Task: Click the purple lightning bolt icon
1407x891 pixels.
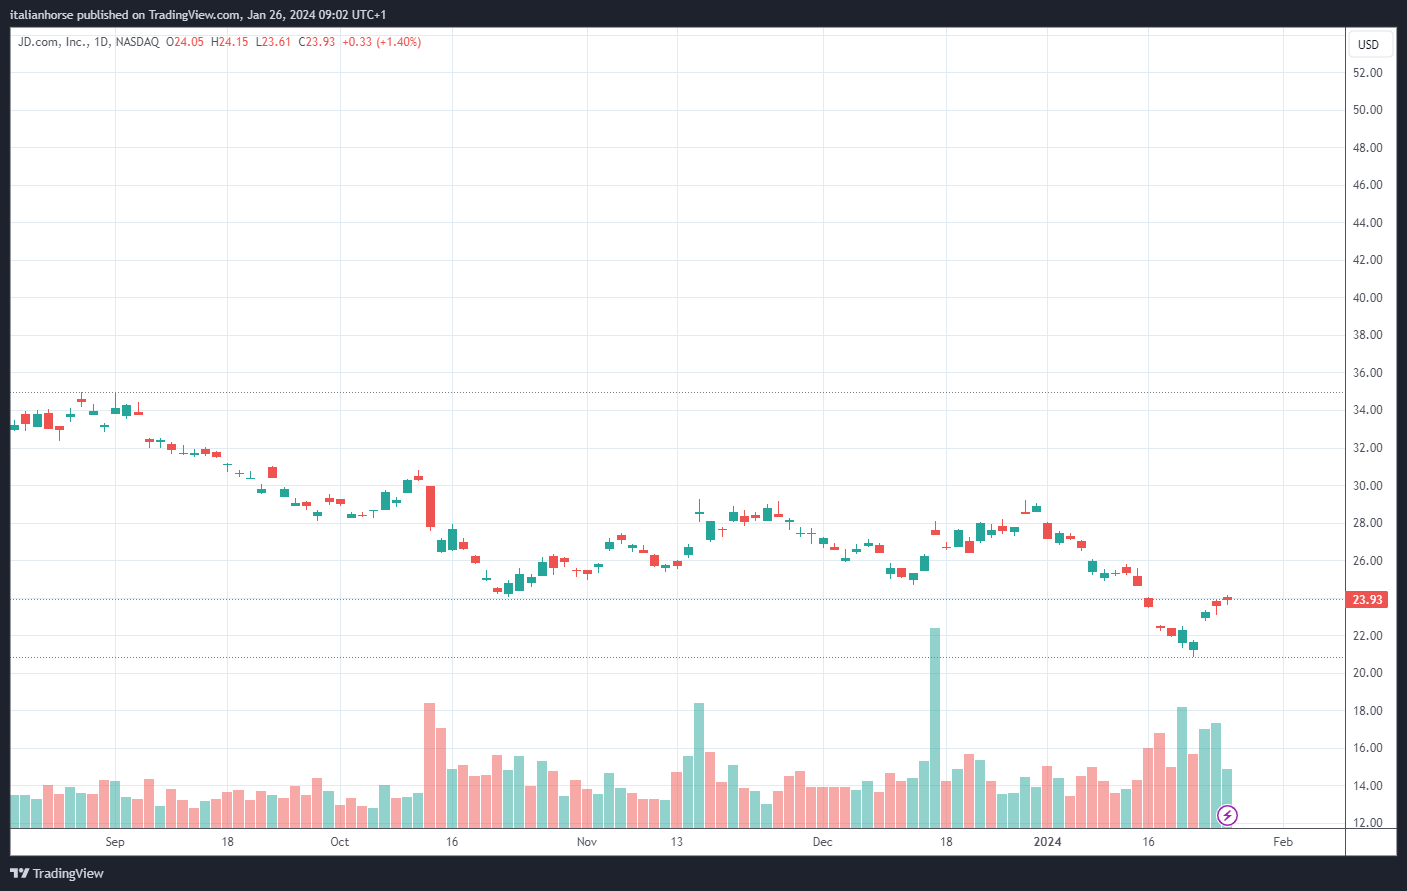Action: pos(1227,815)
